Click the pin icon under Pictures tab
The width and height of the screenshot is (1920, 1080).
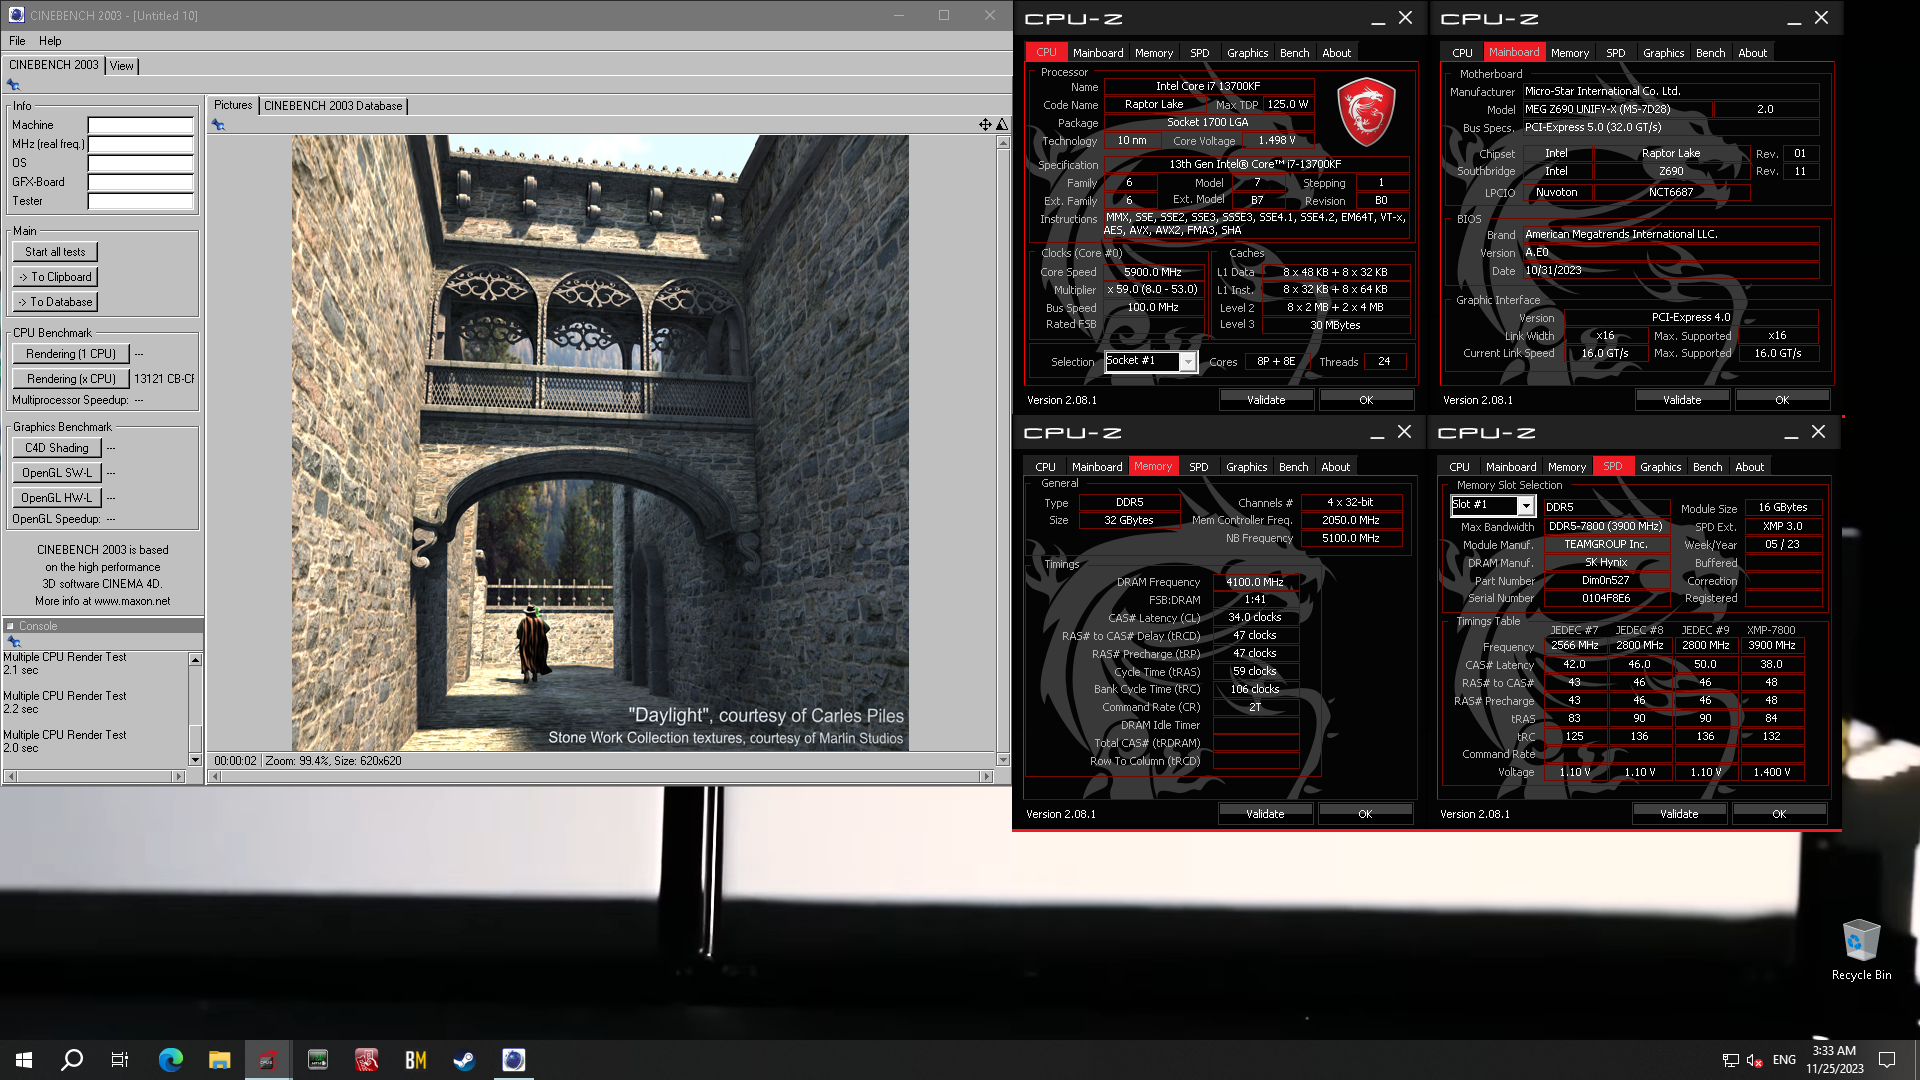(x=218, y=125)
